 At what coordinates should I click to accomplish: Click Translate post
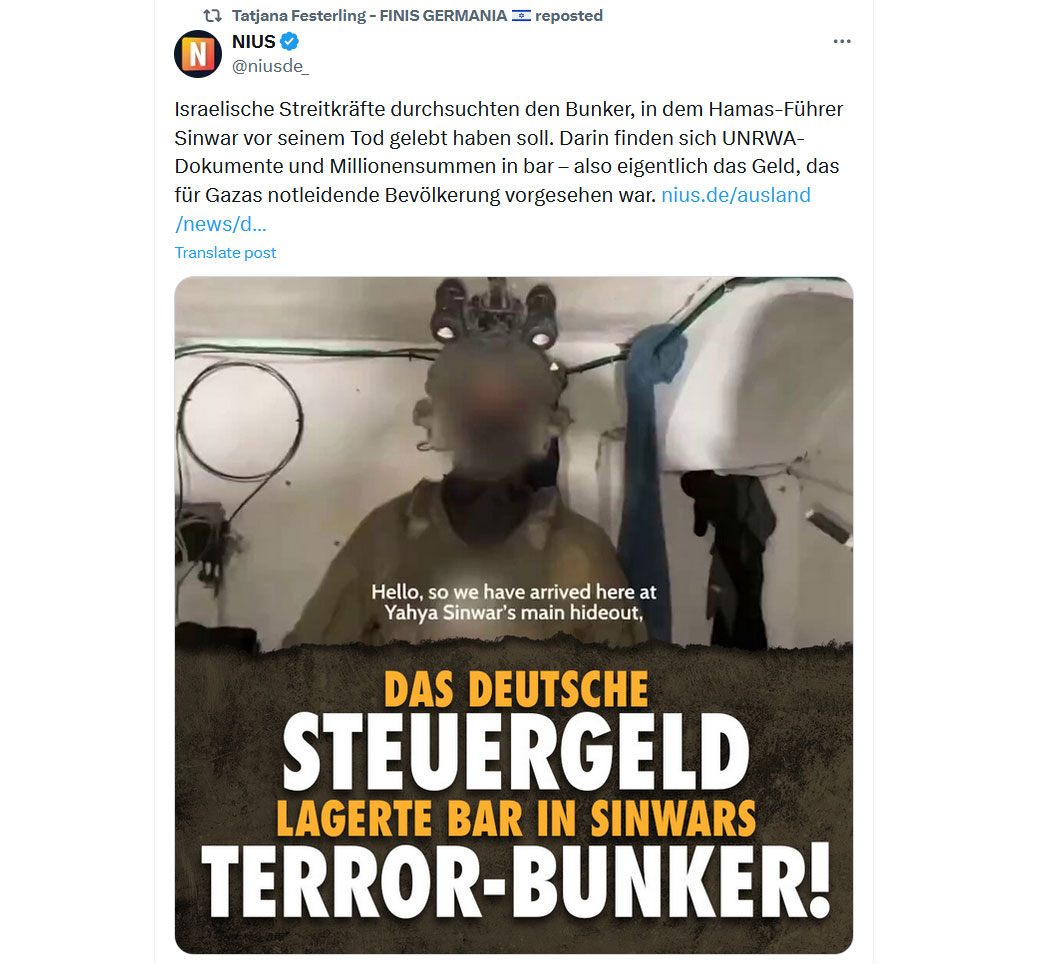(225, 252)
